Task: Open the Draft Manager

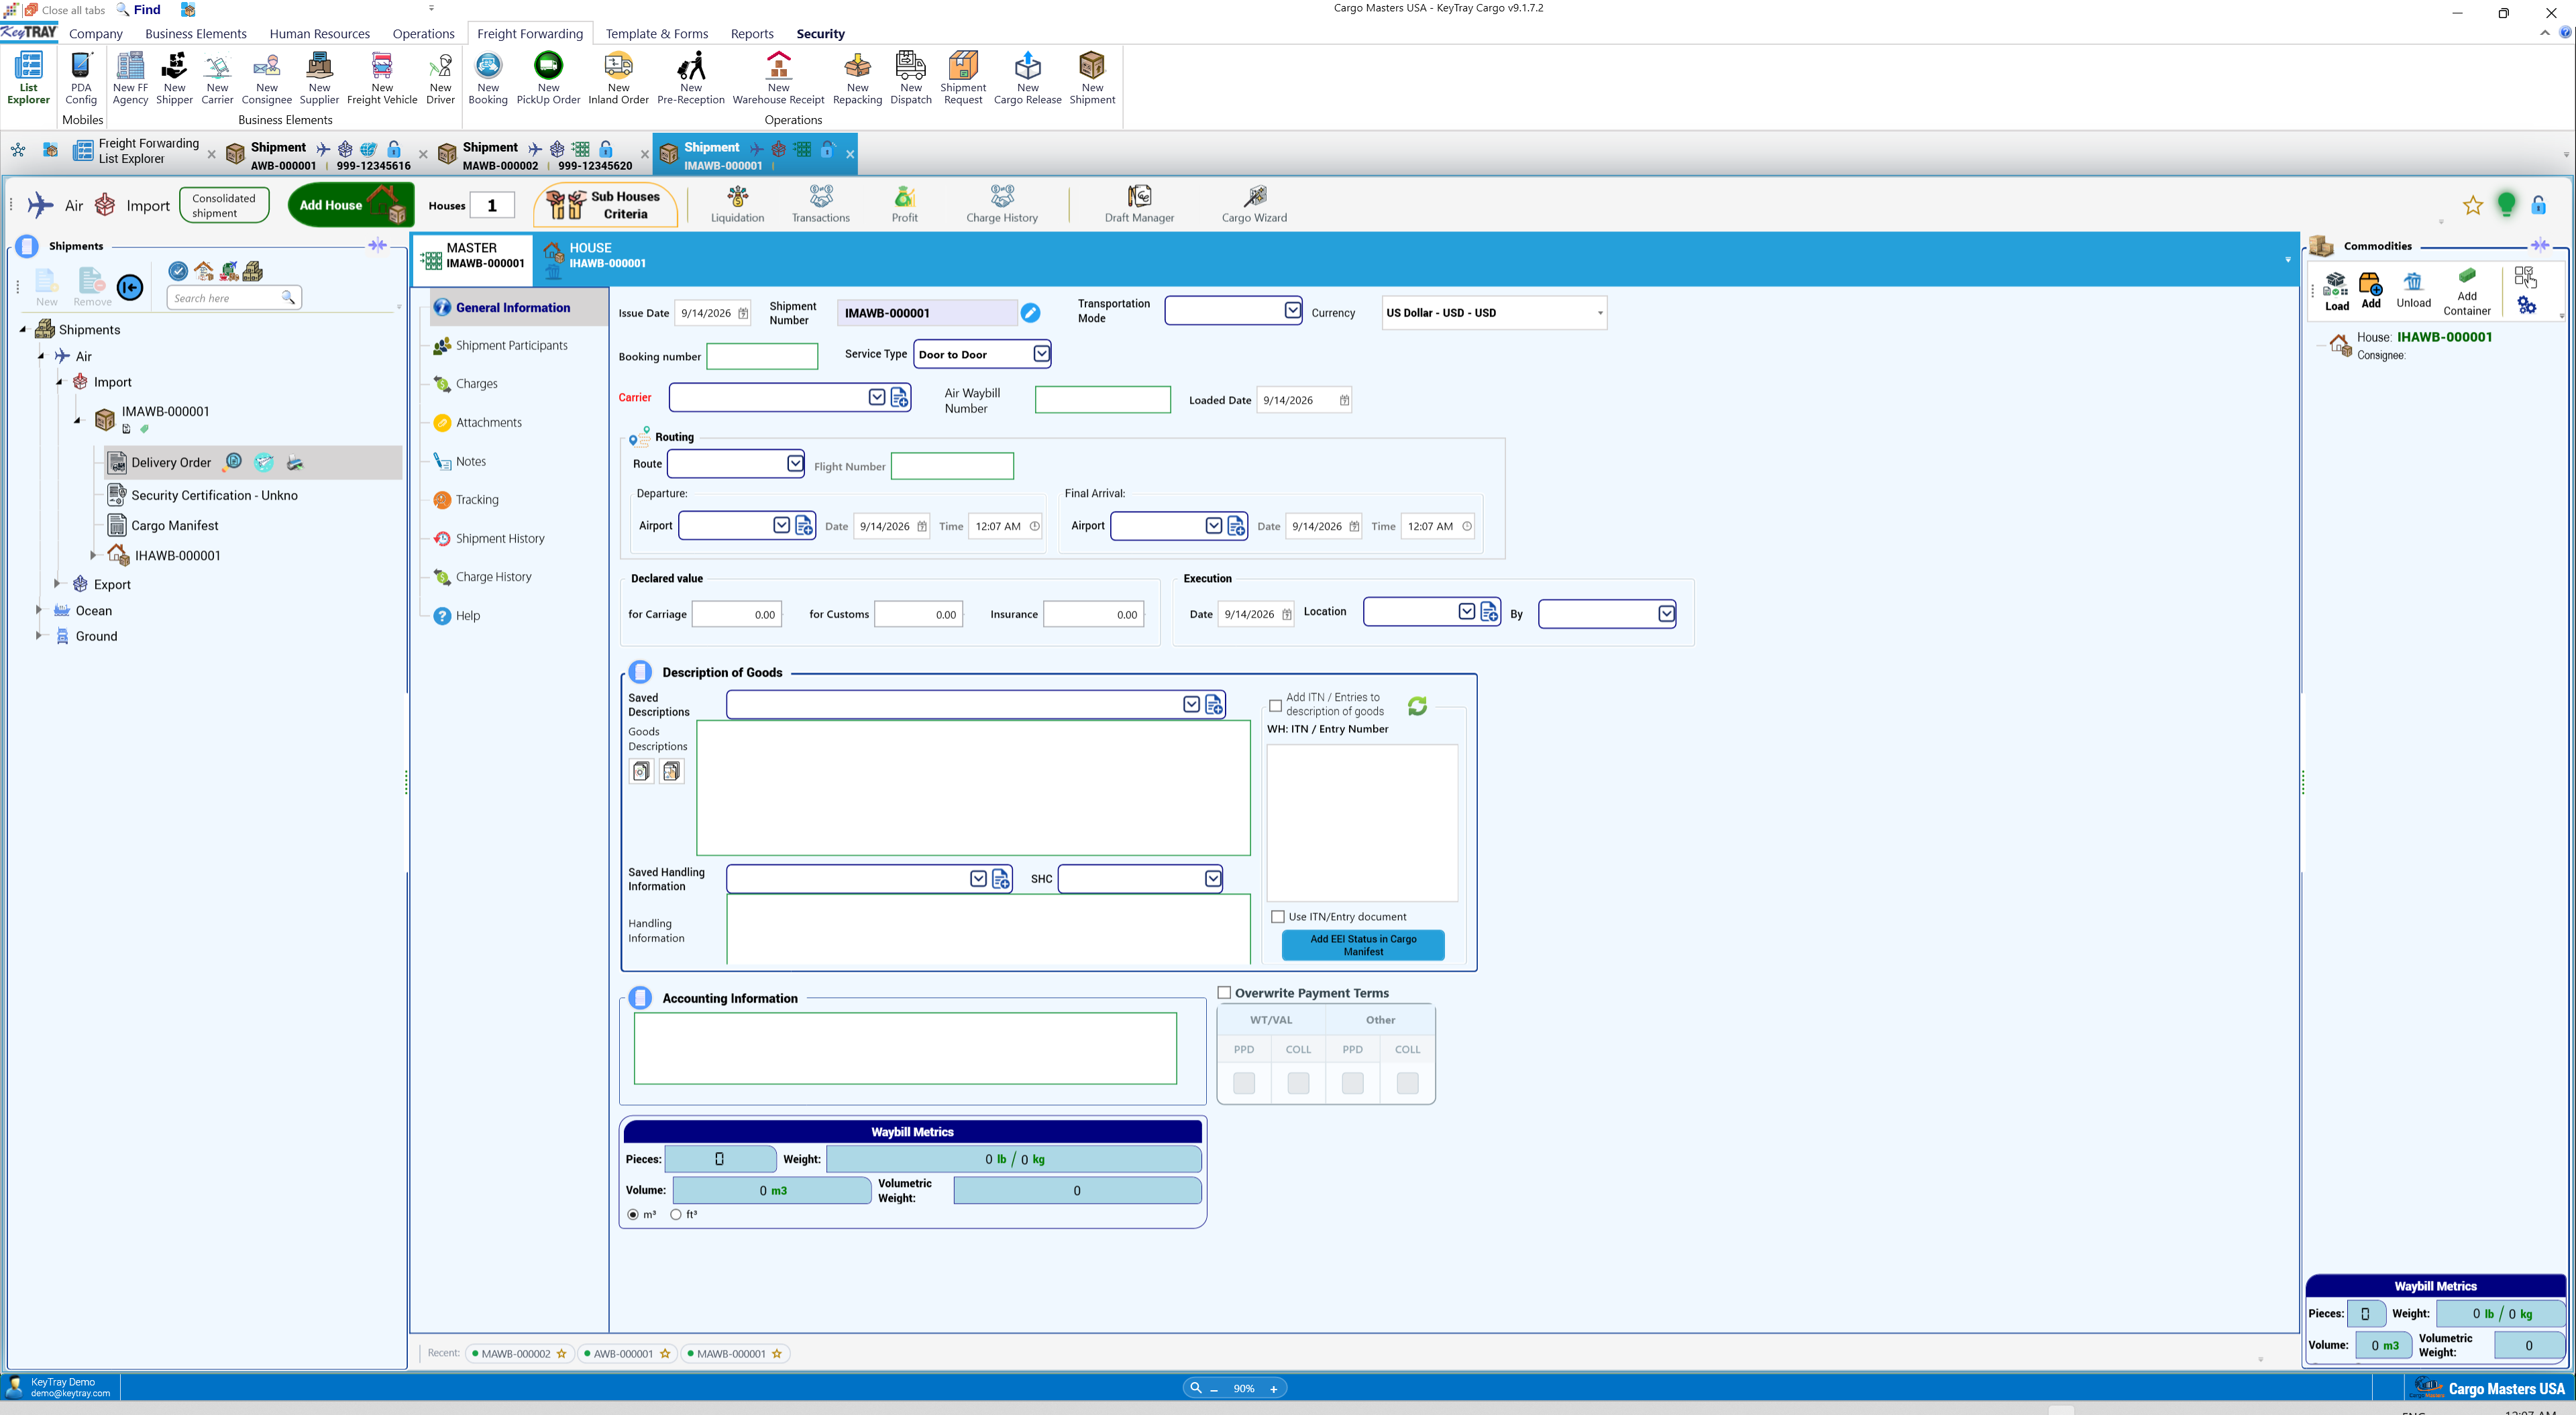Action: tap(1139, 204)
